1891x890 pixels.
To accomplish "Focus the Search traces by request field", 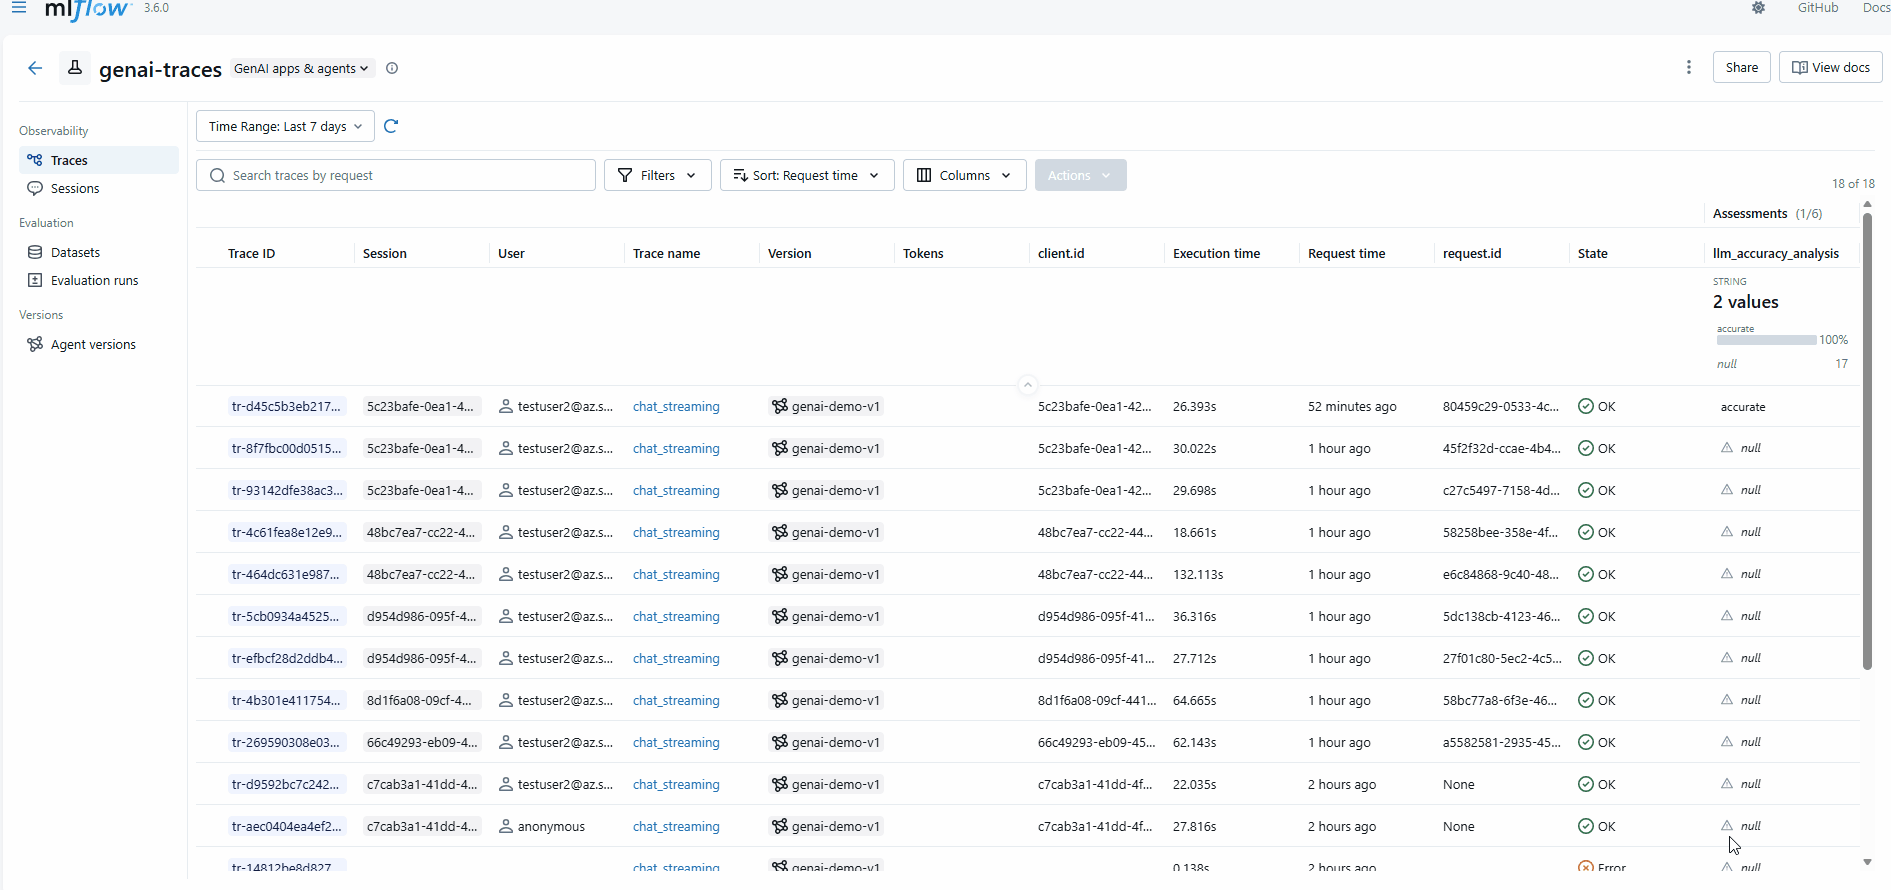I will click(396, 175).
